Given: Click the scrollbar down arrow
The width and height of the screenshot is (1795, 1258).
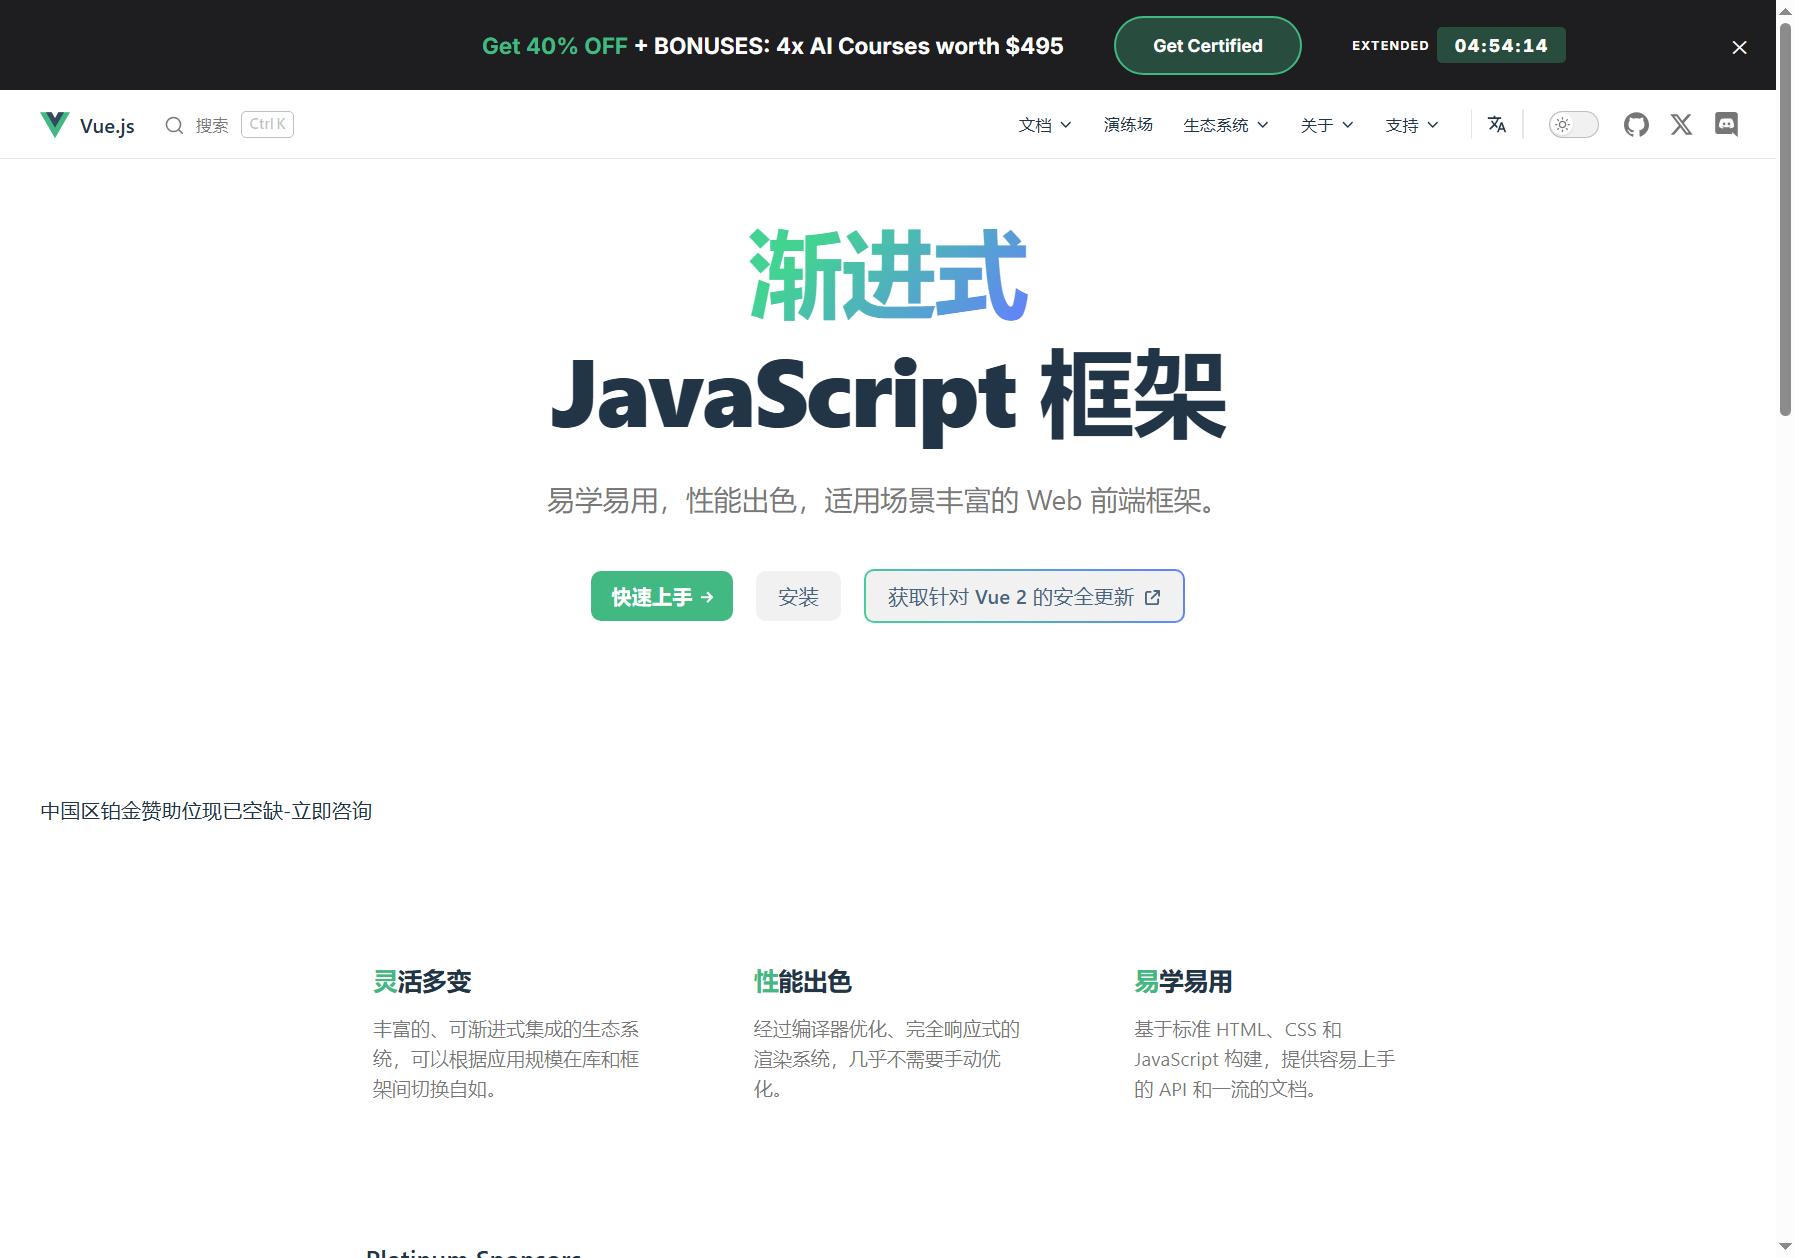Looking at the screenshot, I should click(x=1785, y=1247).
